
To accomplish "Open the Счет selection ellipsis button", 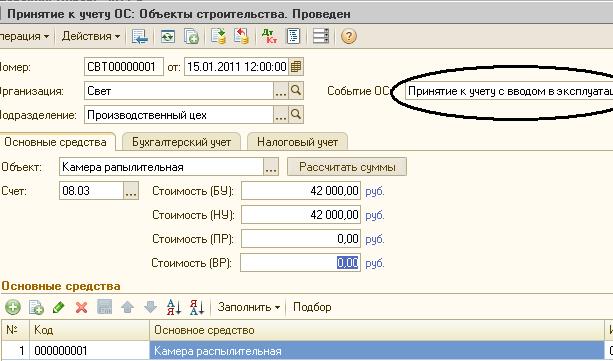I will pos(131,191).
